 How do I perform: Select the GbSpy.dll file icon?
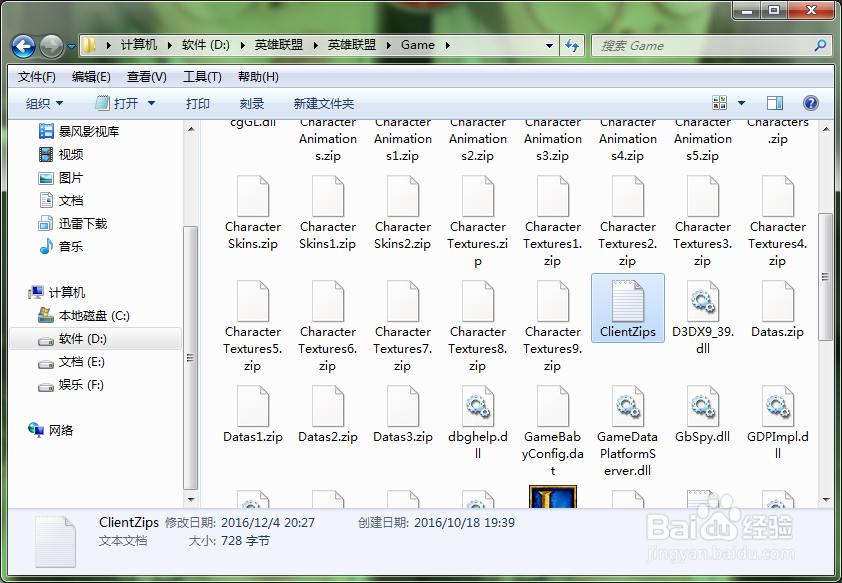coord(703,406)
